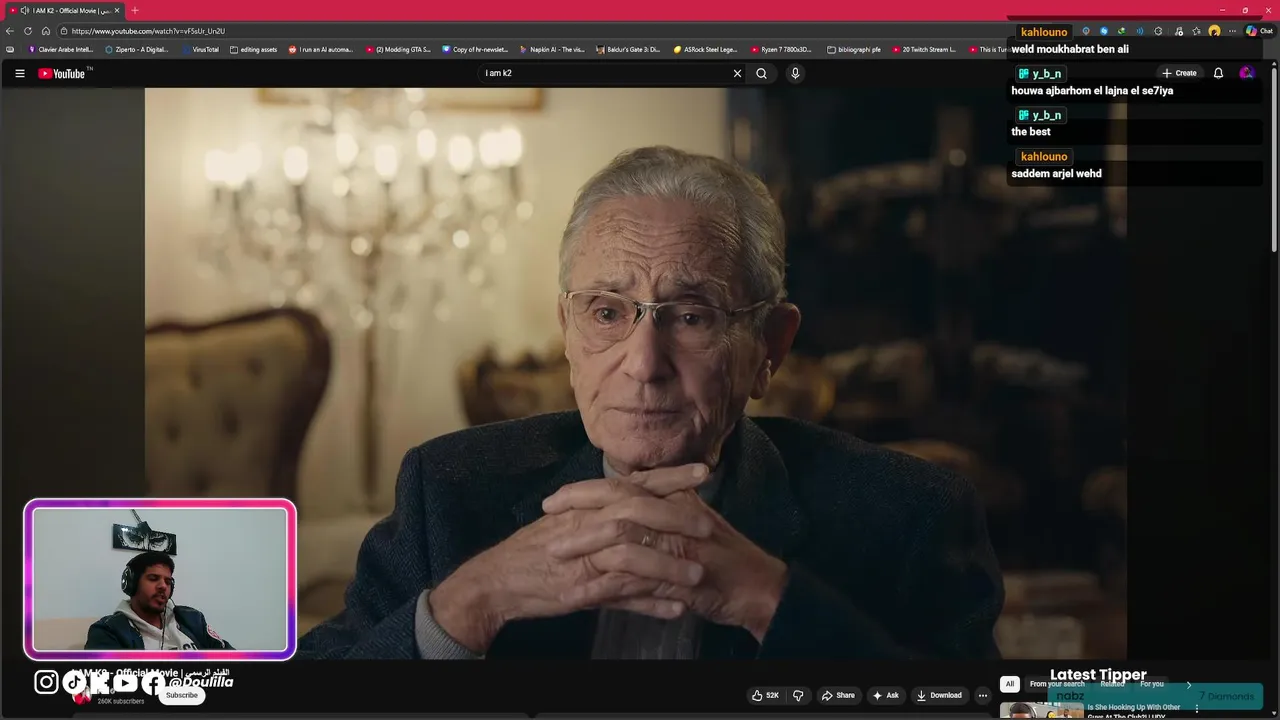The width and height of the screenshot is (1280, 720).
Task: Like the video with 52K thumbs-up
Action: click(765, 695)
